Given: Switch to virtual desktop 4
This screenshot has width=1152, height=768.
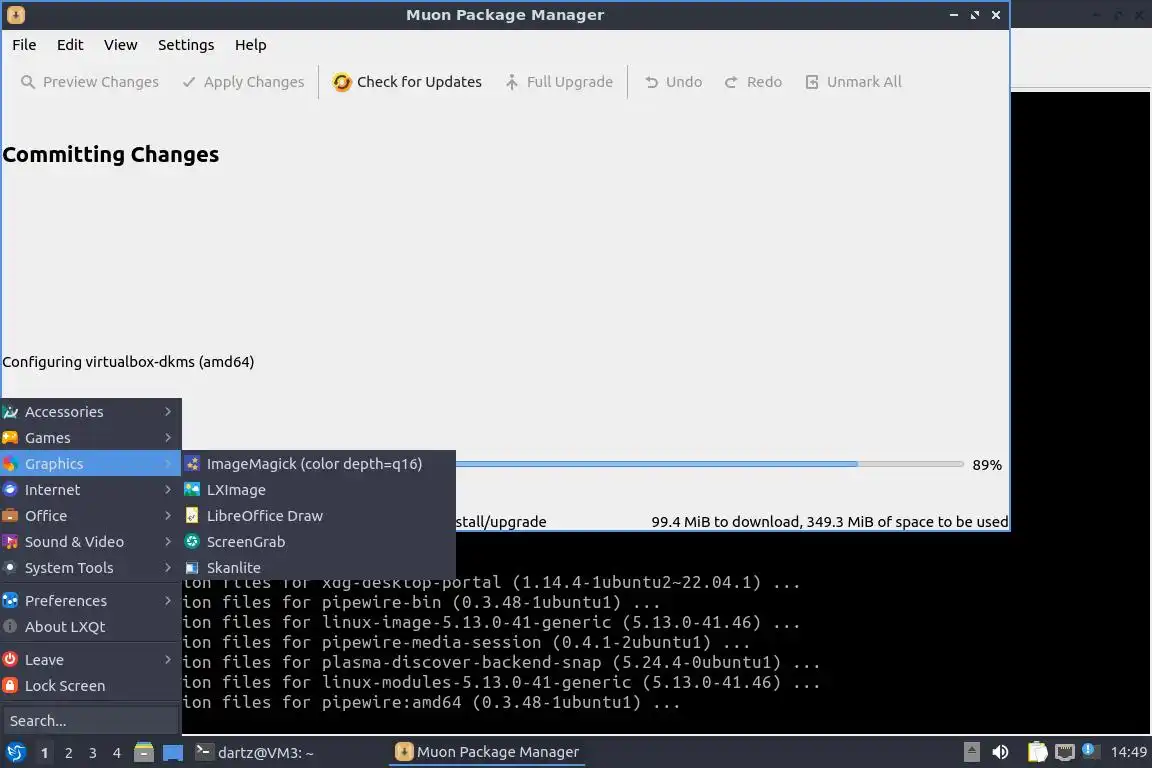Looking at the screenshot, I should point(117,753).
